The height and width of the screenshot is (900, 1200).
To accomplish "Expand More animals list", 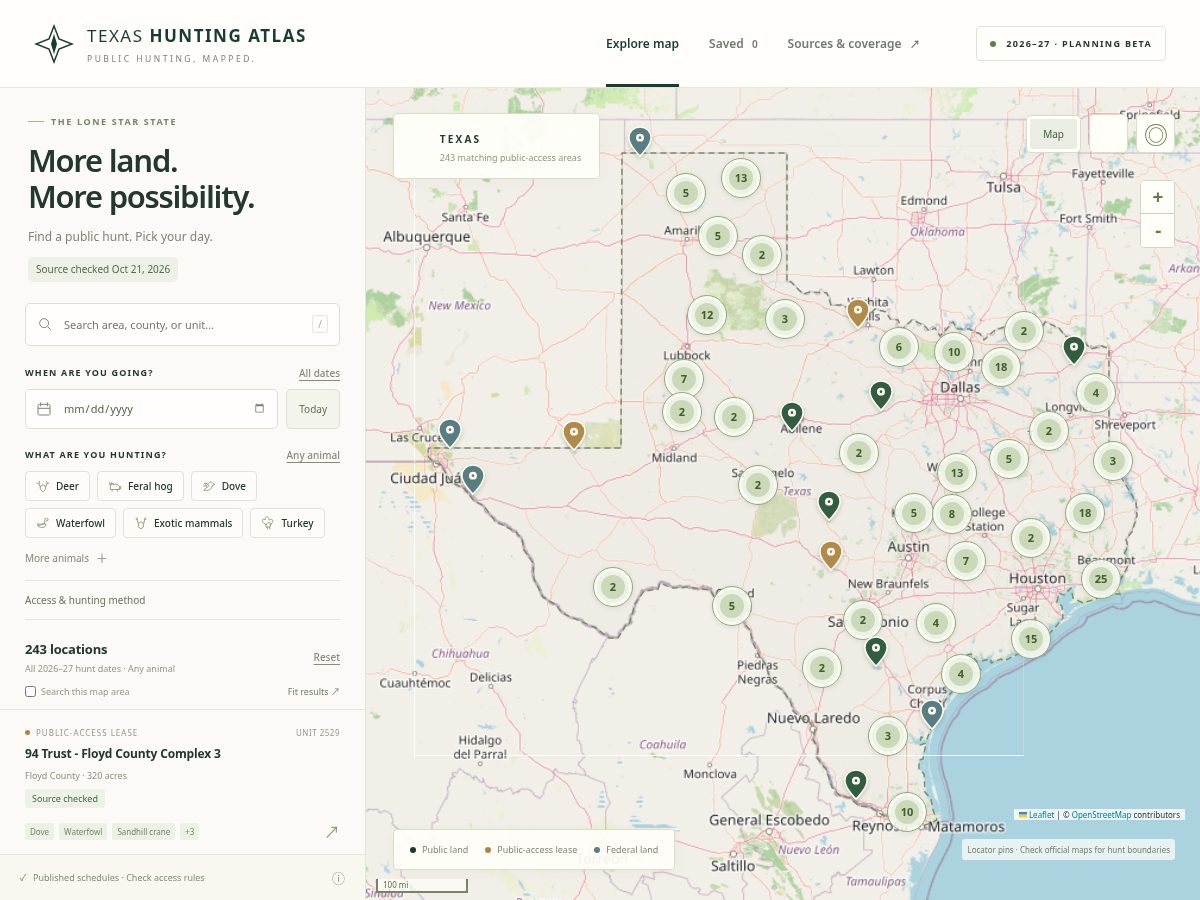I will (x=66, y=558).
